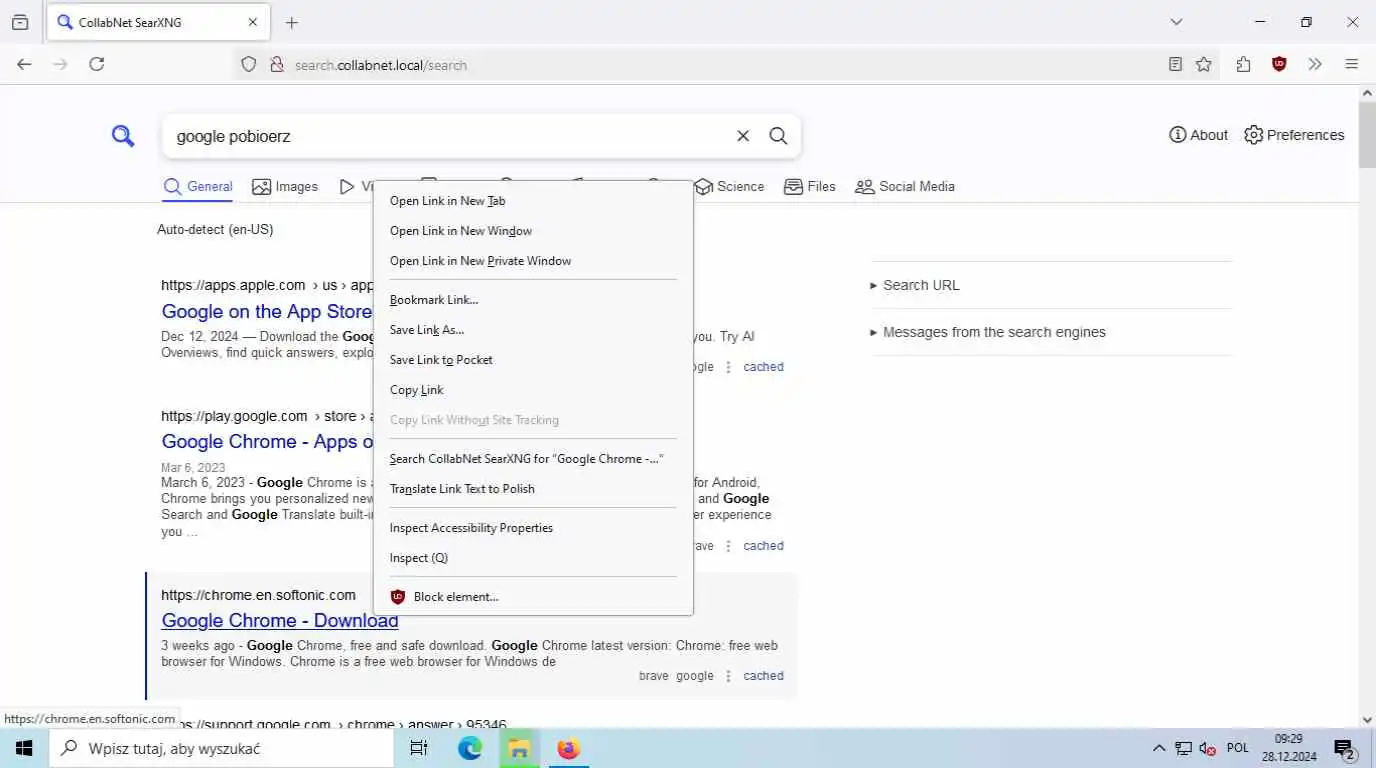The image size is (1376, 768).
Task: Launch Microsoft Edge from the taskbar
Action: 469,748
